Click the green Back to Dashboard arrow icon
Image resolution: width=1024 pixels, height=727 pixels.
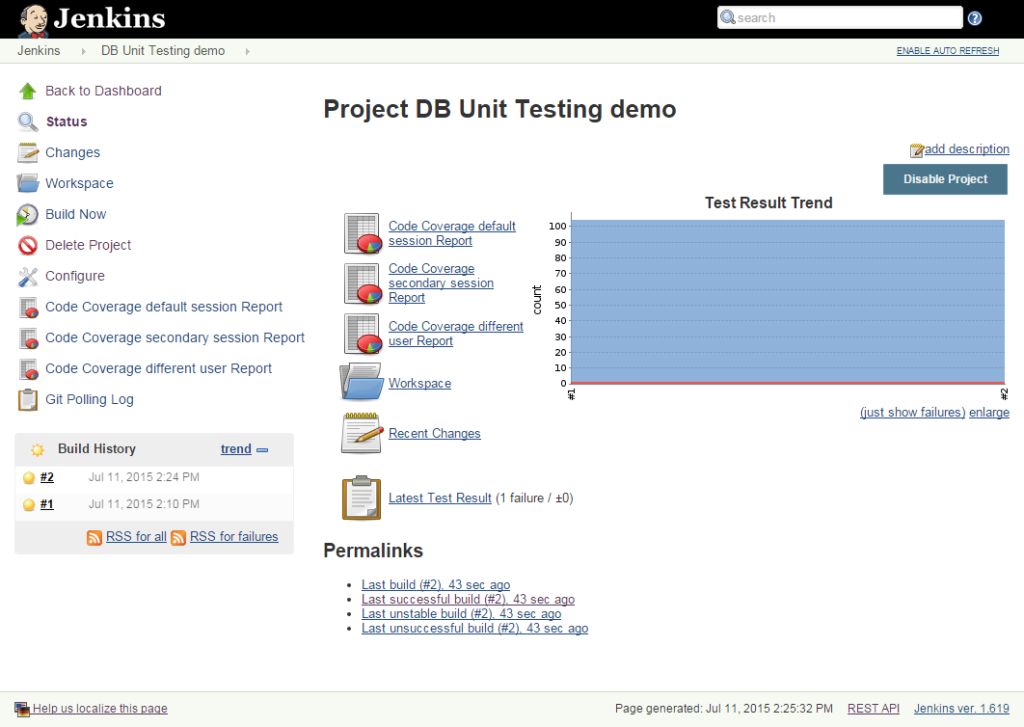tap(27, 91)
